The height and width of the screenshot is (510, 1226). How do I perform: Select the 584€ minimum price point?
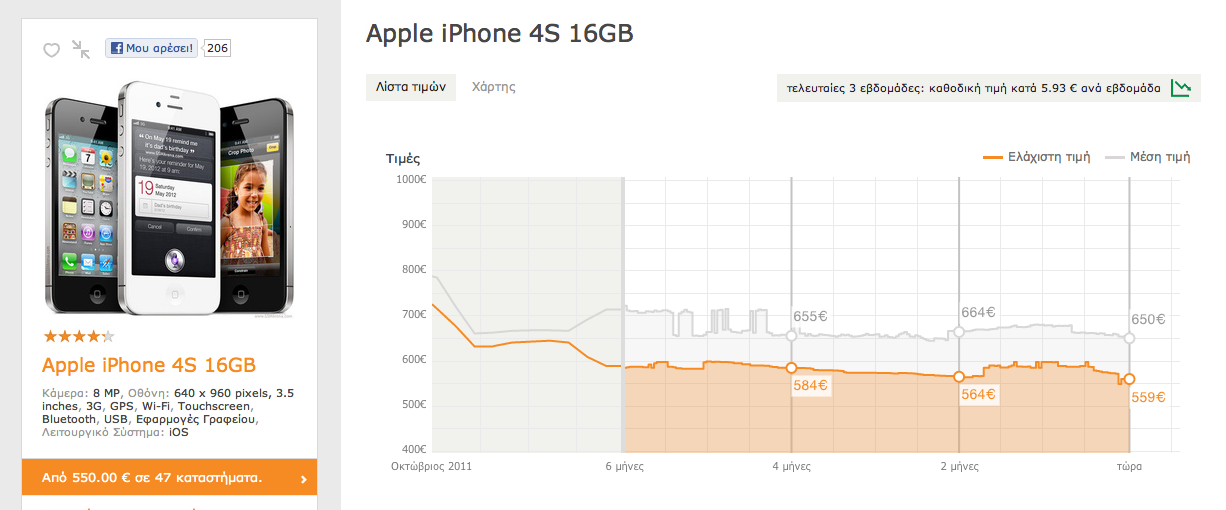tap(791, 368)
